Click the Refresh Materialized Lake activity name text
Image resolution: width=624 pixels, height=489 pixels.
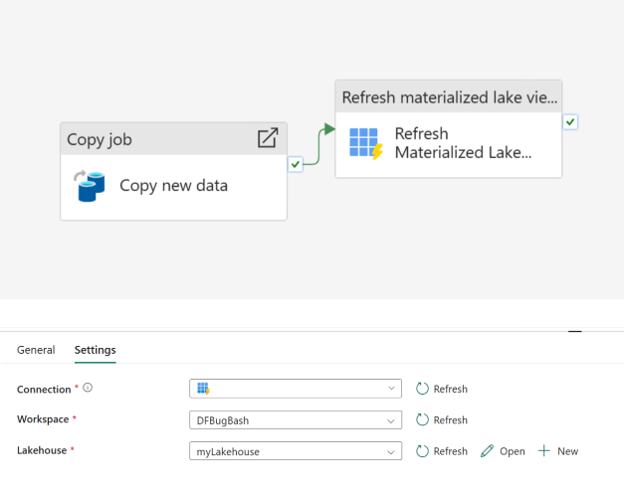pyautogui.click(x=463, y=143)
